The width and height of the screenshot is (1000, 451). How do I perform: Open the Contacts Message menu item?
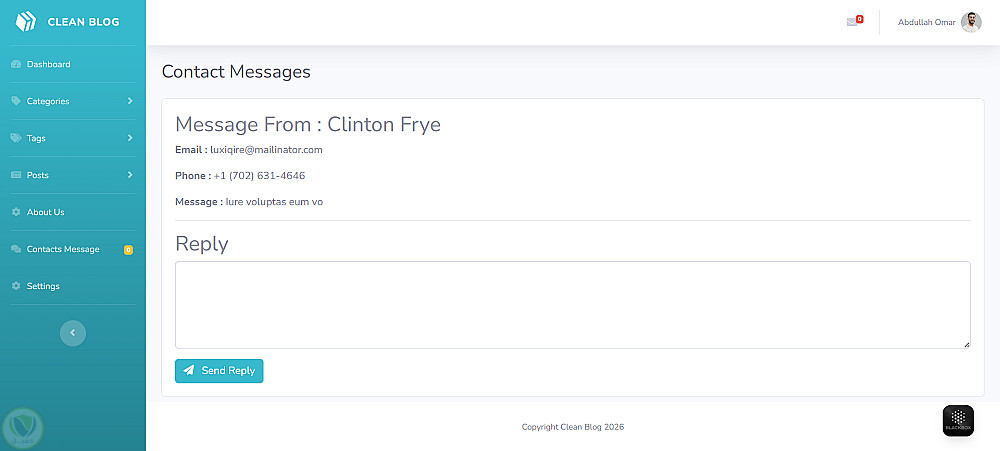63,249
